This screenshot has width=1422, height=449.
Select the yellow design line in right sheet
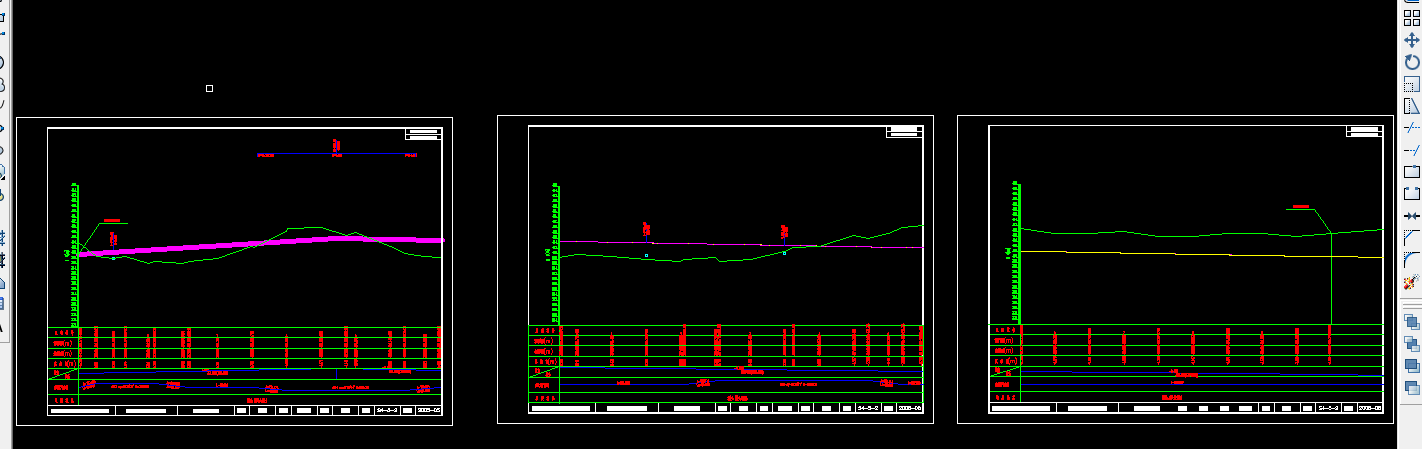pos(1200,254)
